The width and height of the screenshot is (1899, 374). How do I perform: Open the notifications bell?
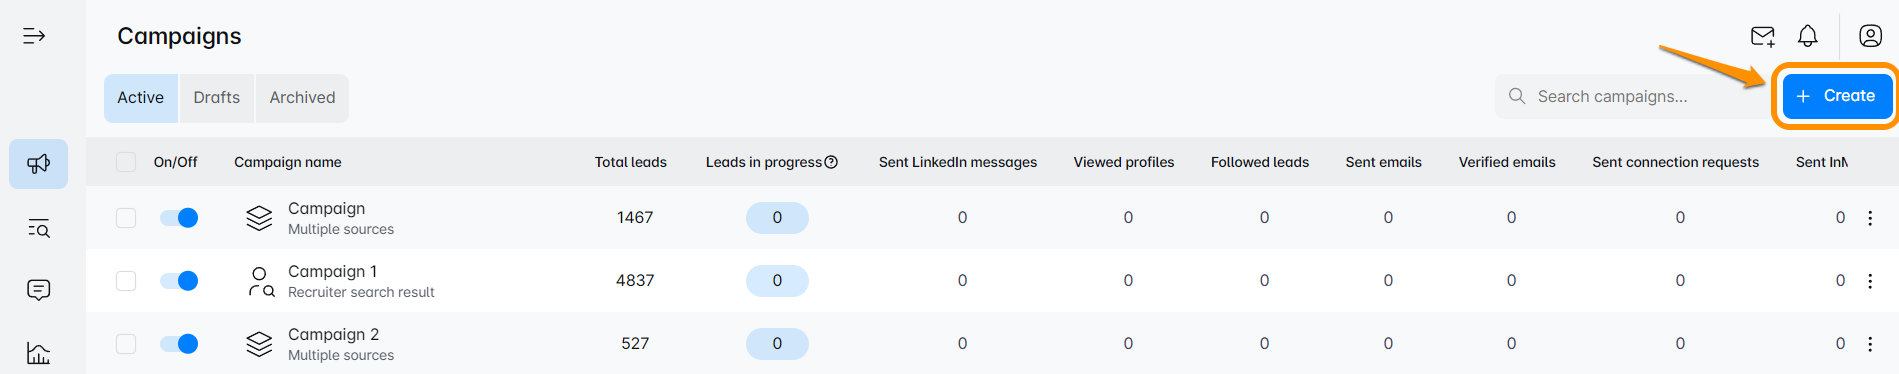(1808, 36)
